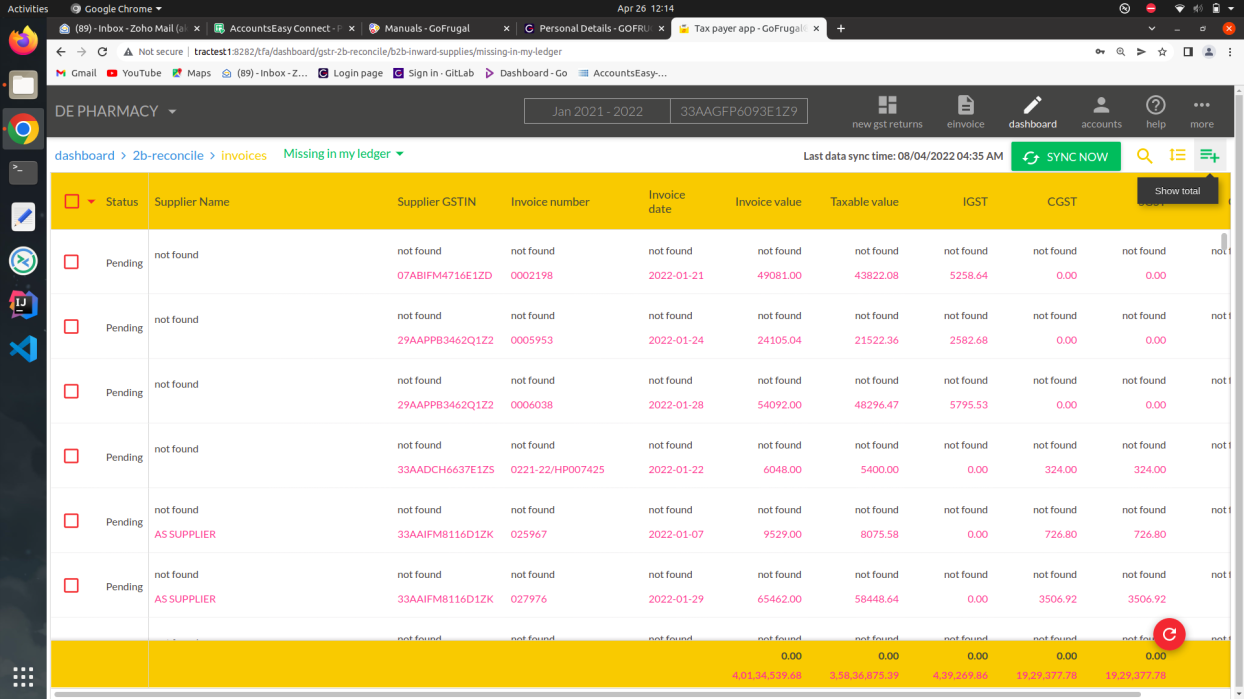Open Chrome profile avatar icon
The height and width of the screenshot is (699, 1244).
(x=1209, y=52)
